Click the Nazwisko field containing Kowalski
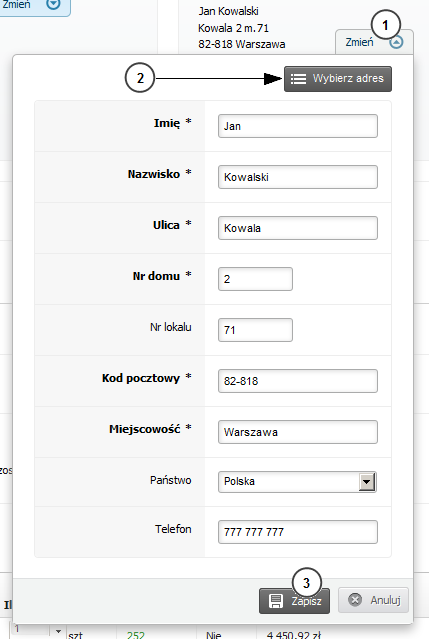Image resolution: width=429 pixels, height=640 pixels. click(298, 177)
